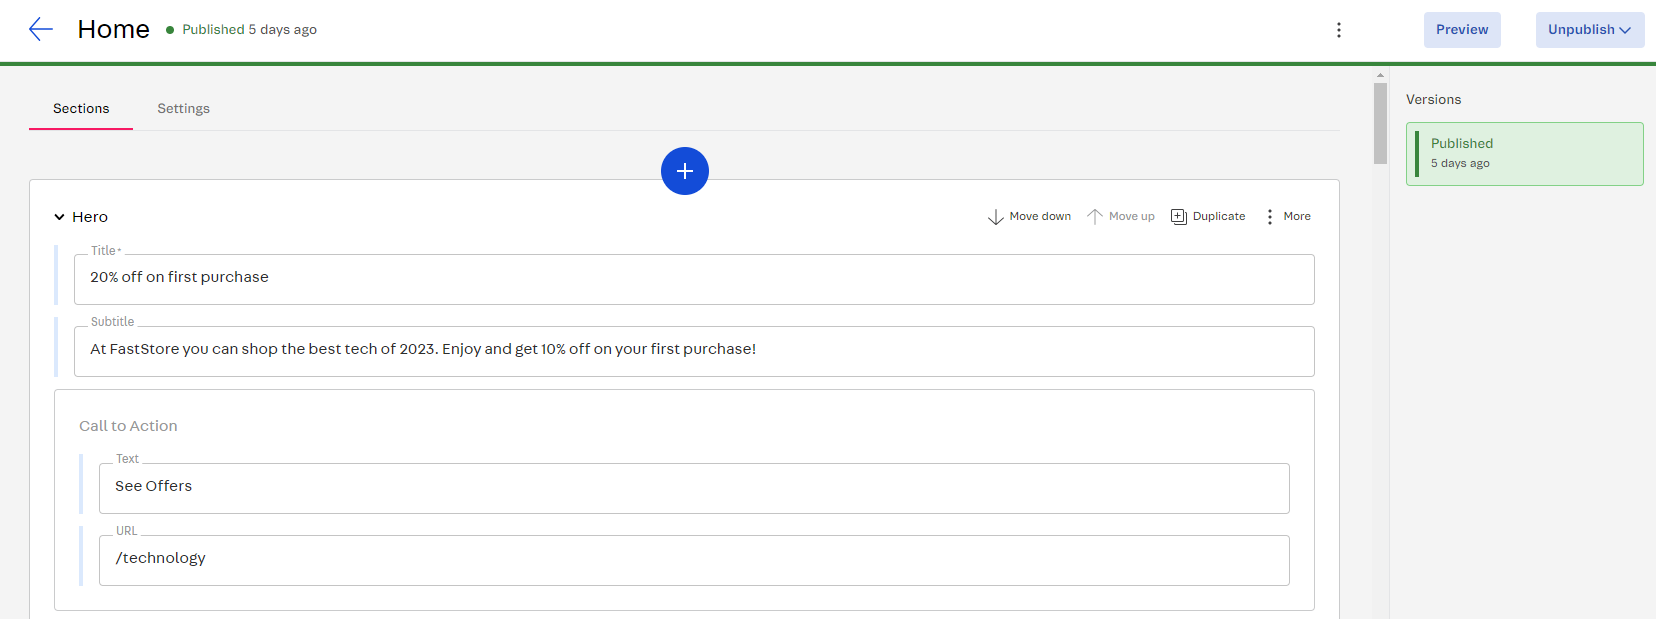
Task: Edit the Call to Action URL field
Action: point(694,560)
